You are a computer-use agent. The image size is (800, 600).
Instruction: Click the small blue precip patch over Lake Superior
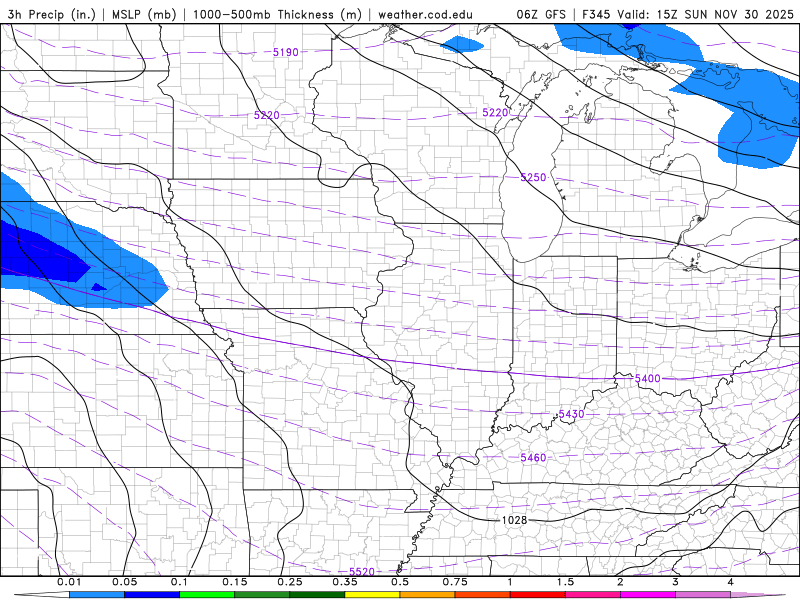click(462, 44)
